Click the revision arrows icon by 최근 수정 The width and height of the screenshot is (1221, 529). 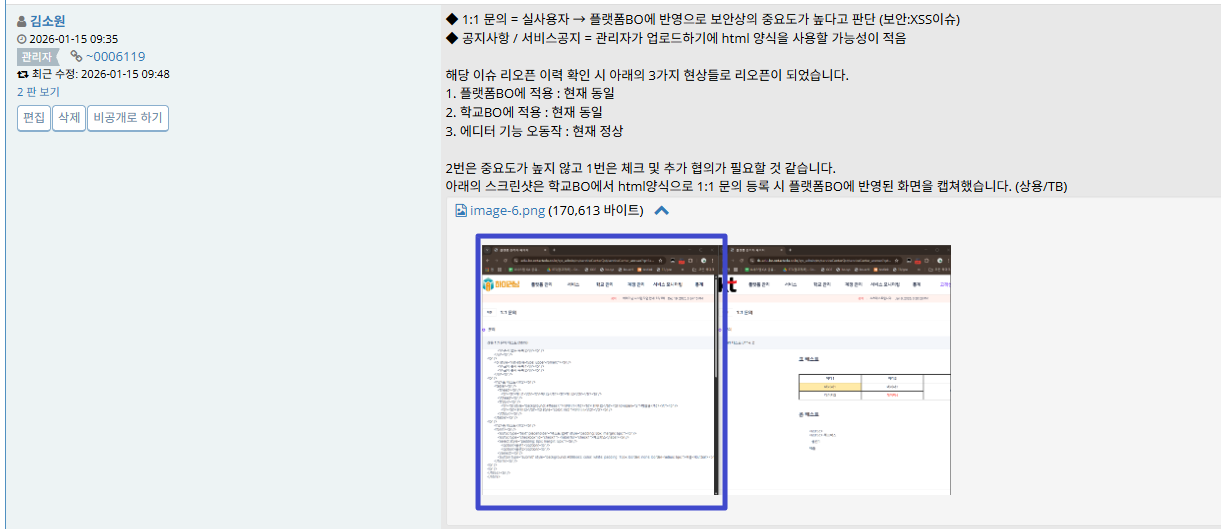click(x=22, y=74)
